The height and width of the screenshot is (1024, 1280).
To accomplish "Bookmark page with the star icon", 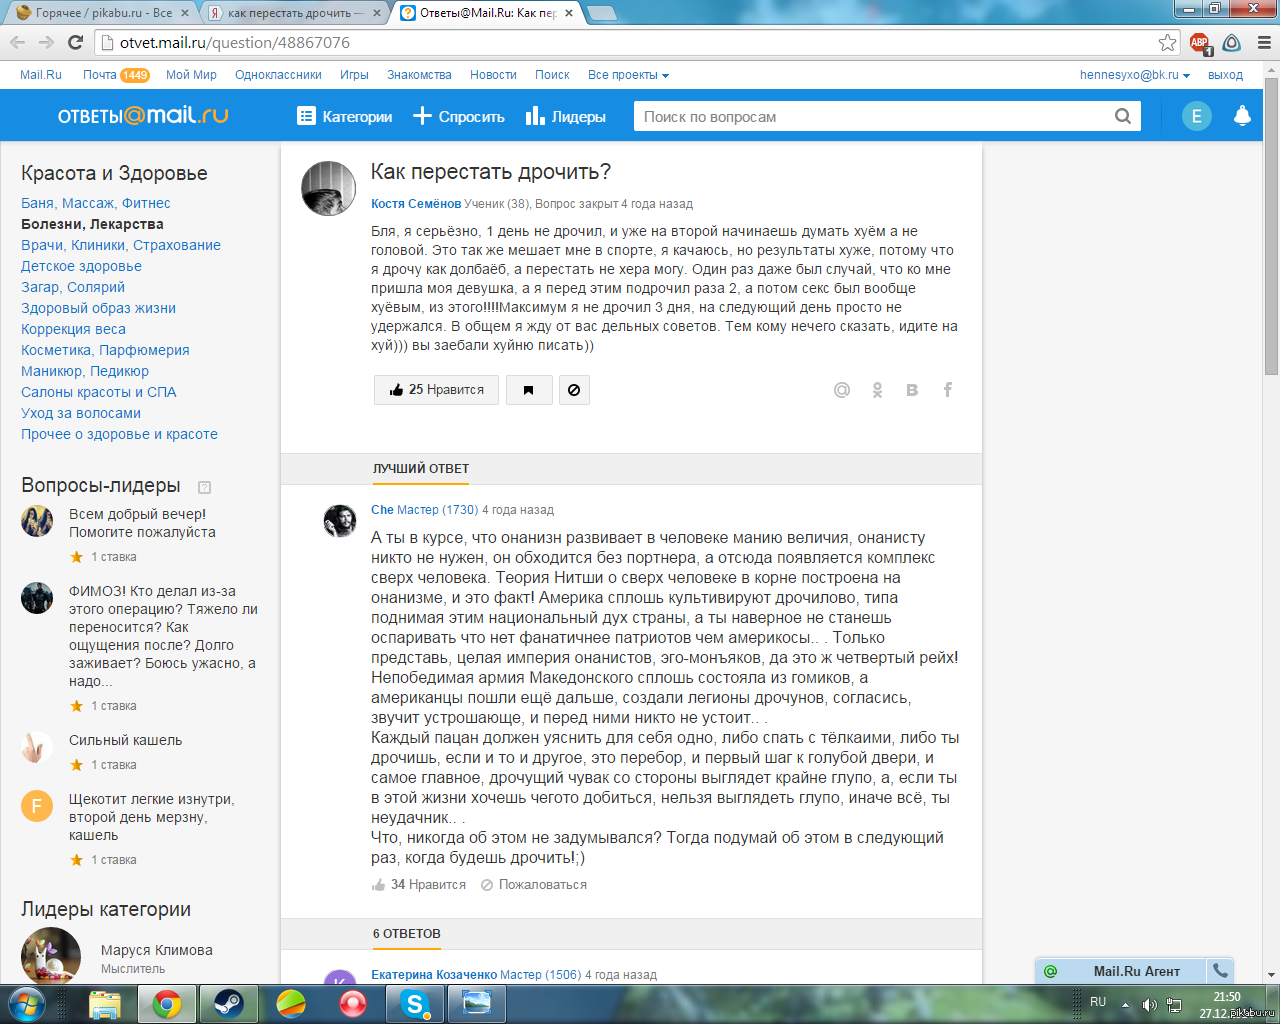I will tap(1167, 42).
